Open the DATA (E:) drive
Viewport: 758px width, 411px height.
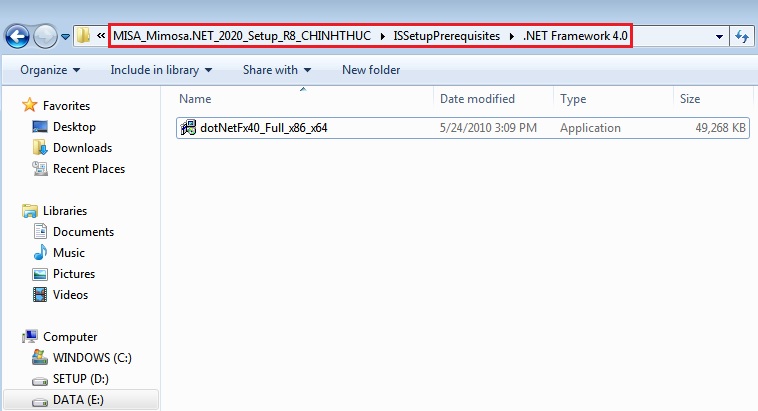click(78, 400)
